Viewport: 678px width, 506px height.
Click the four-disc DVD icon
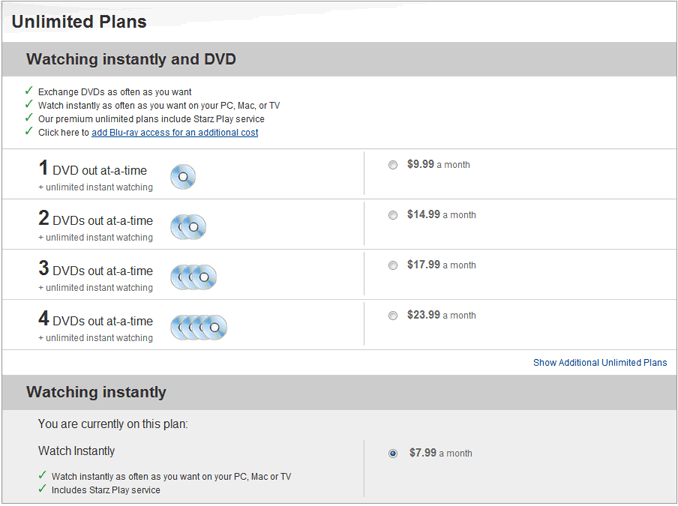coord(198,327)
